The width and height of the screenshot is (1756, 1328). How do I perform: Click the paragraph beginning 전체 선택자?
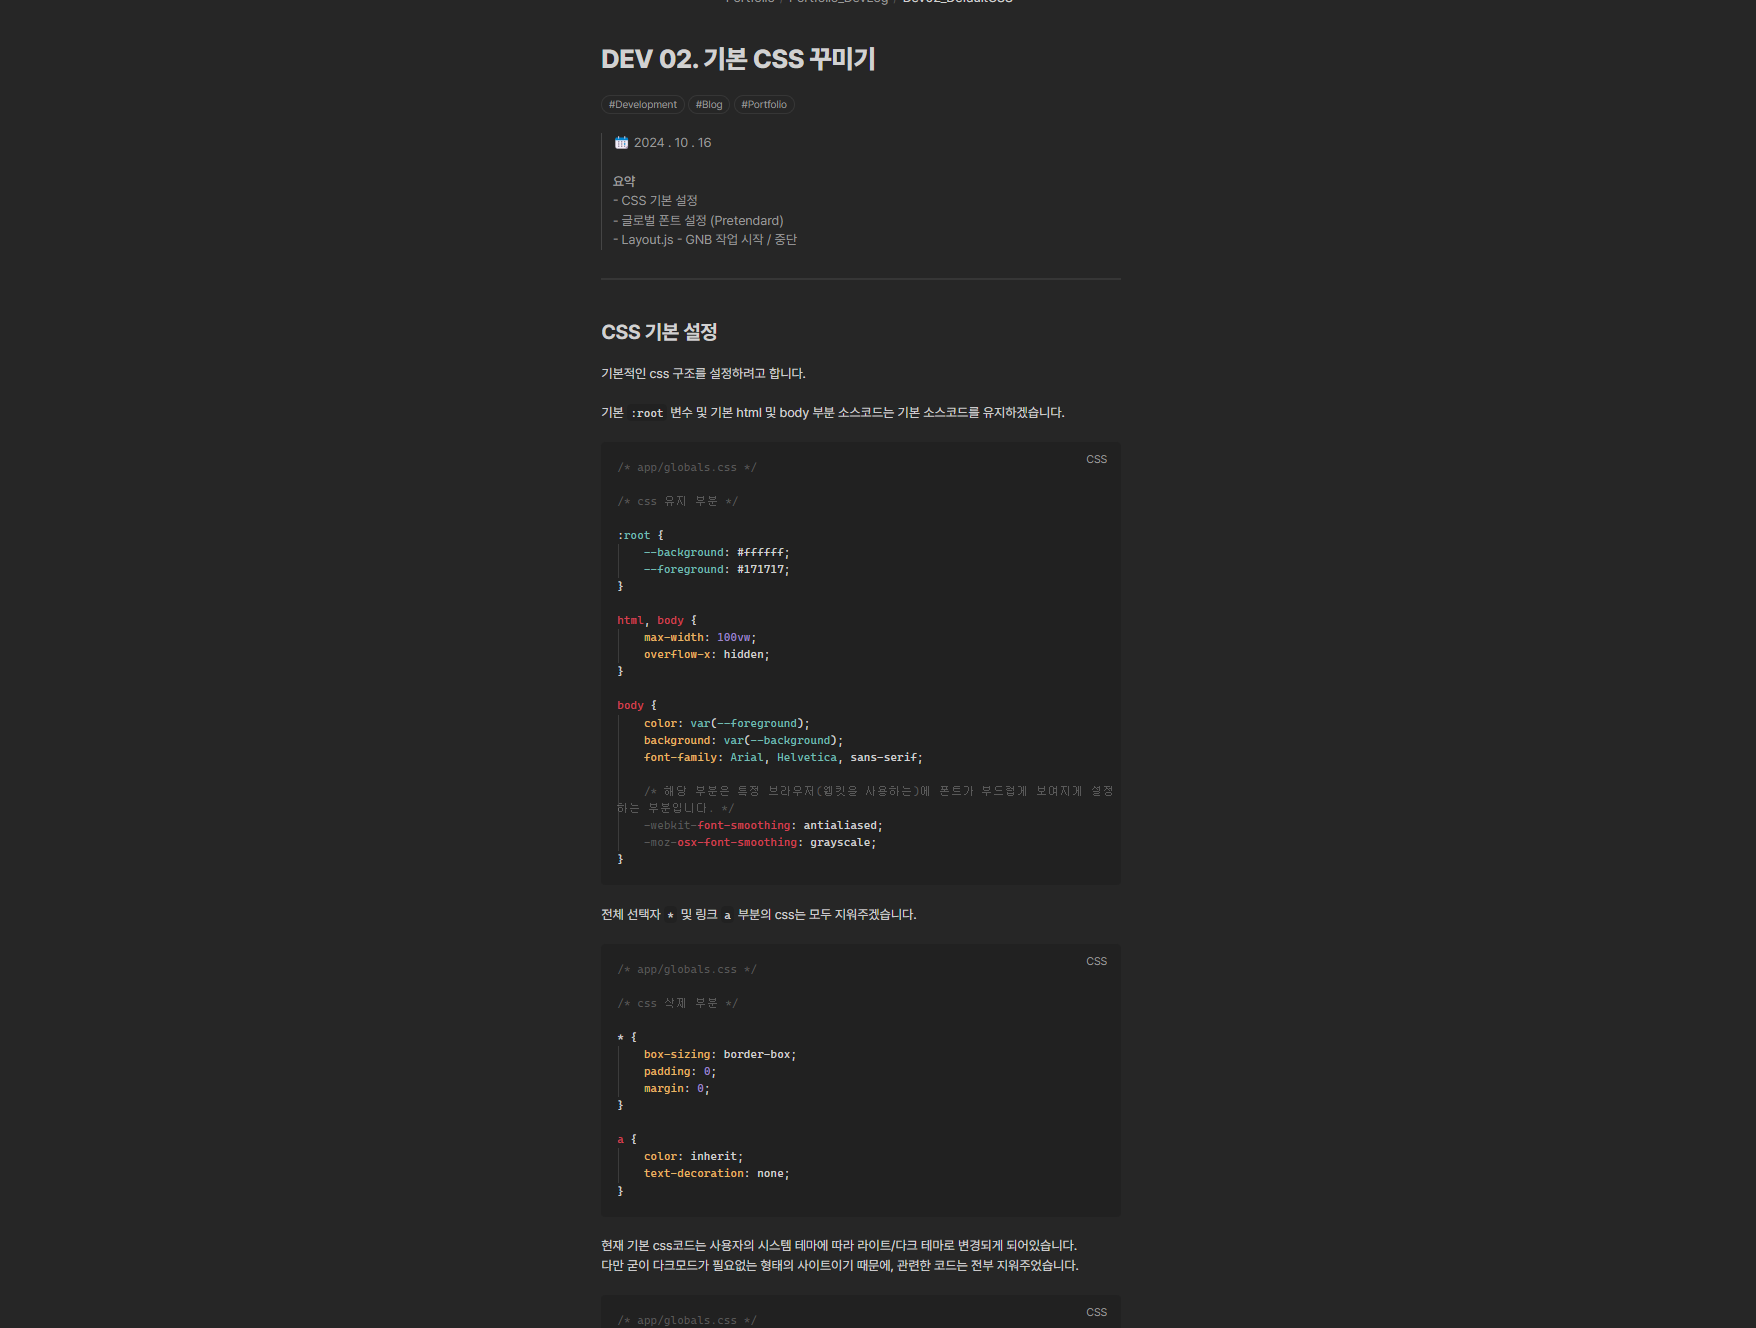(x=758, y=915)
